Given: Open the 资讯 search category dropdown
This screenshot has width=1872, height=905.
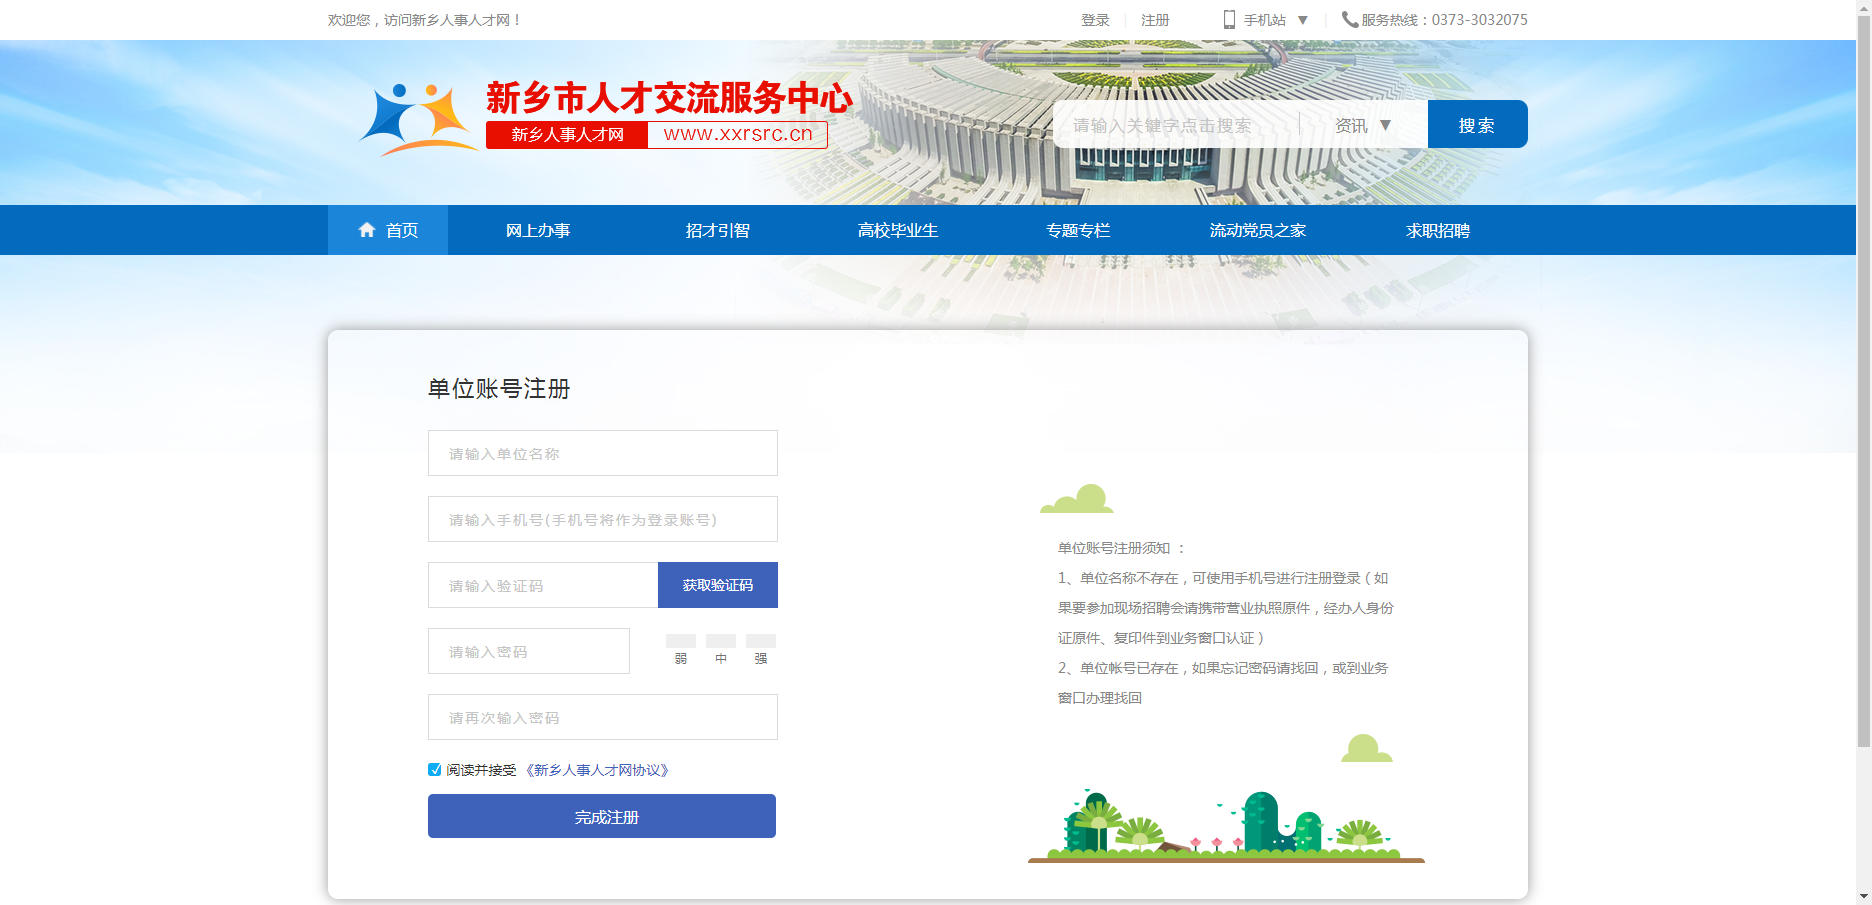Looking at the screenshot, I should point(1363,125).
